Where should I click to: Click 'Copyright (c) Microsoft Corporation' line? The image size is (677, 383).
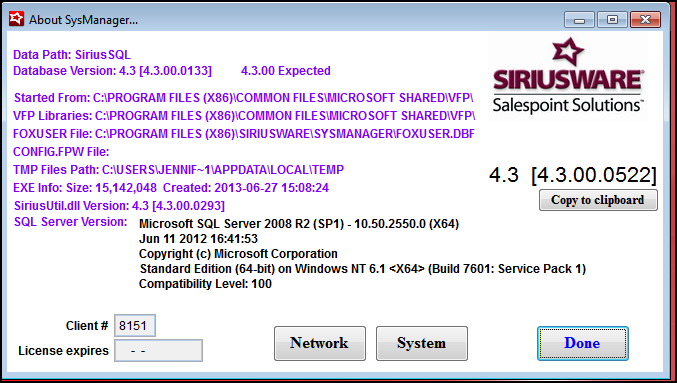coord(238,254)
